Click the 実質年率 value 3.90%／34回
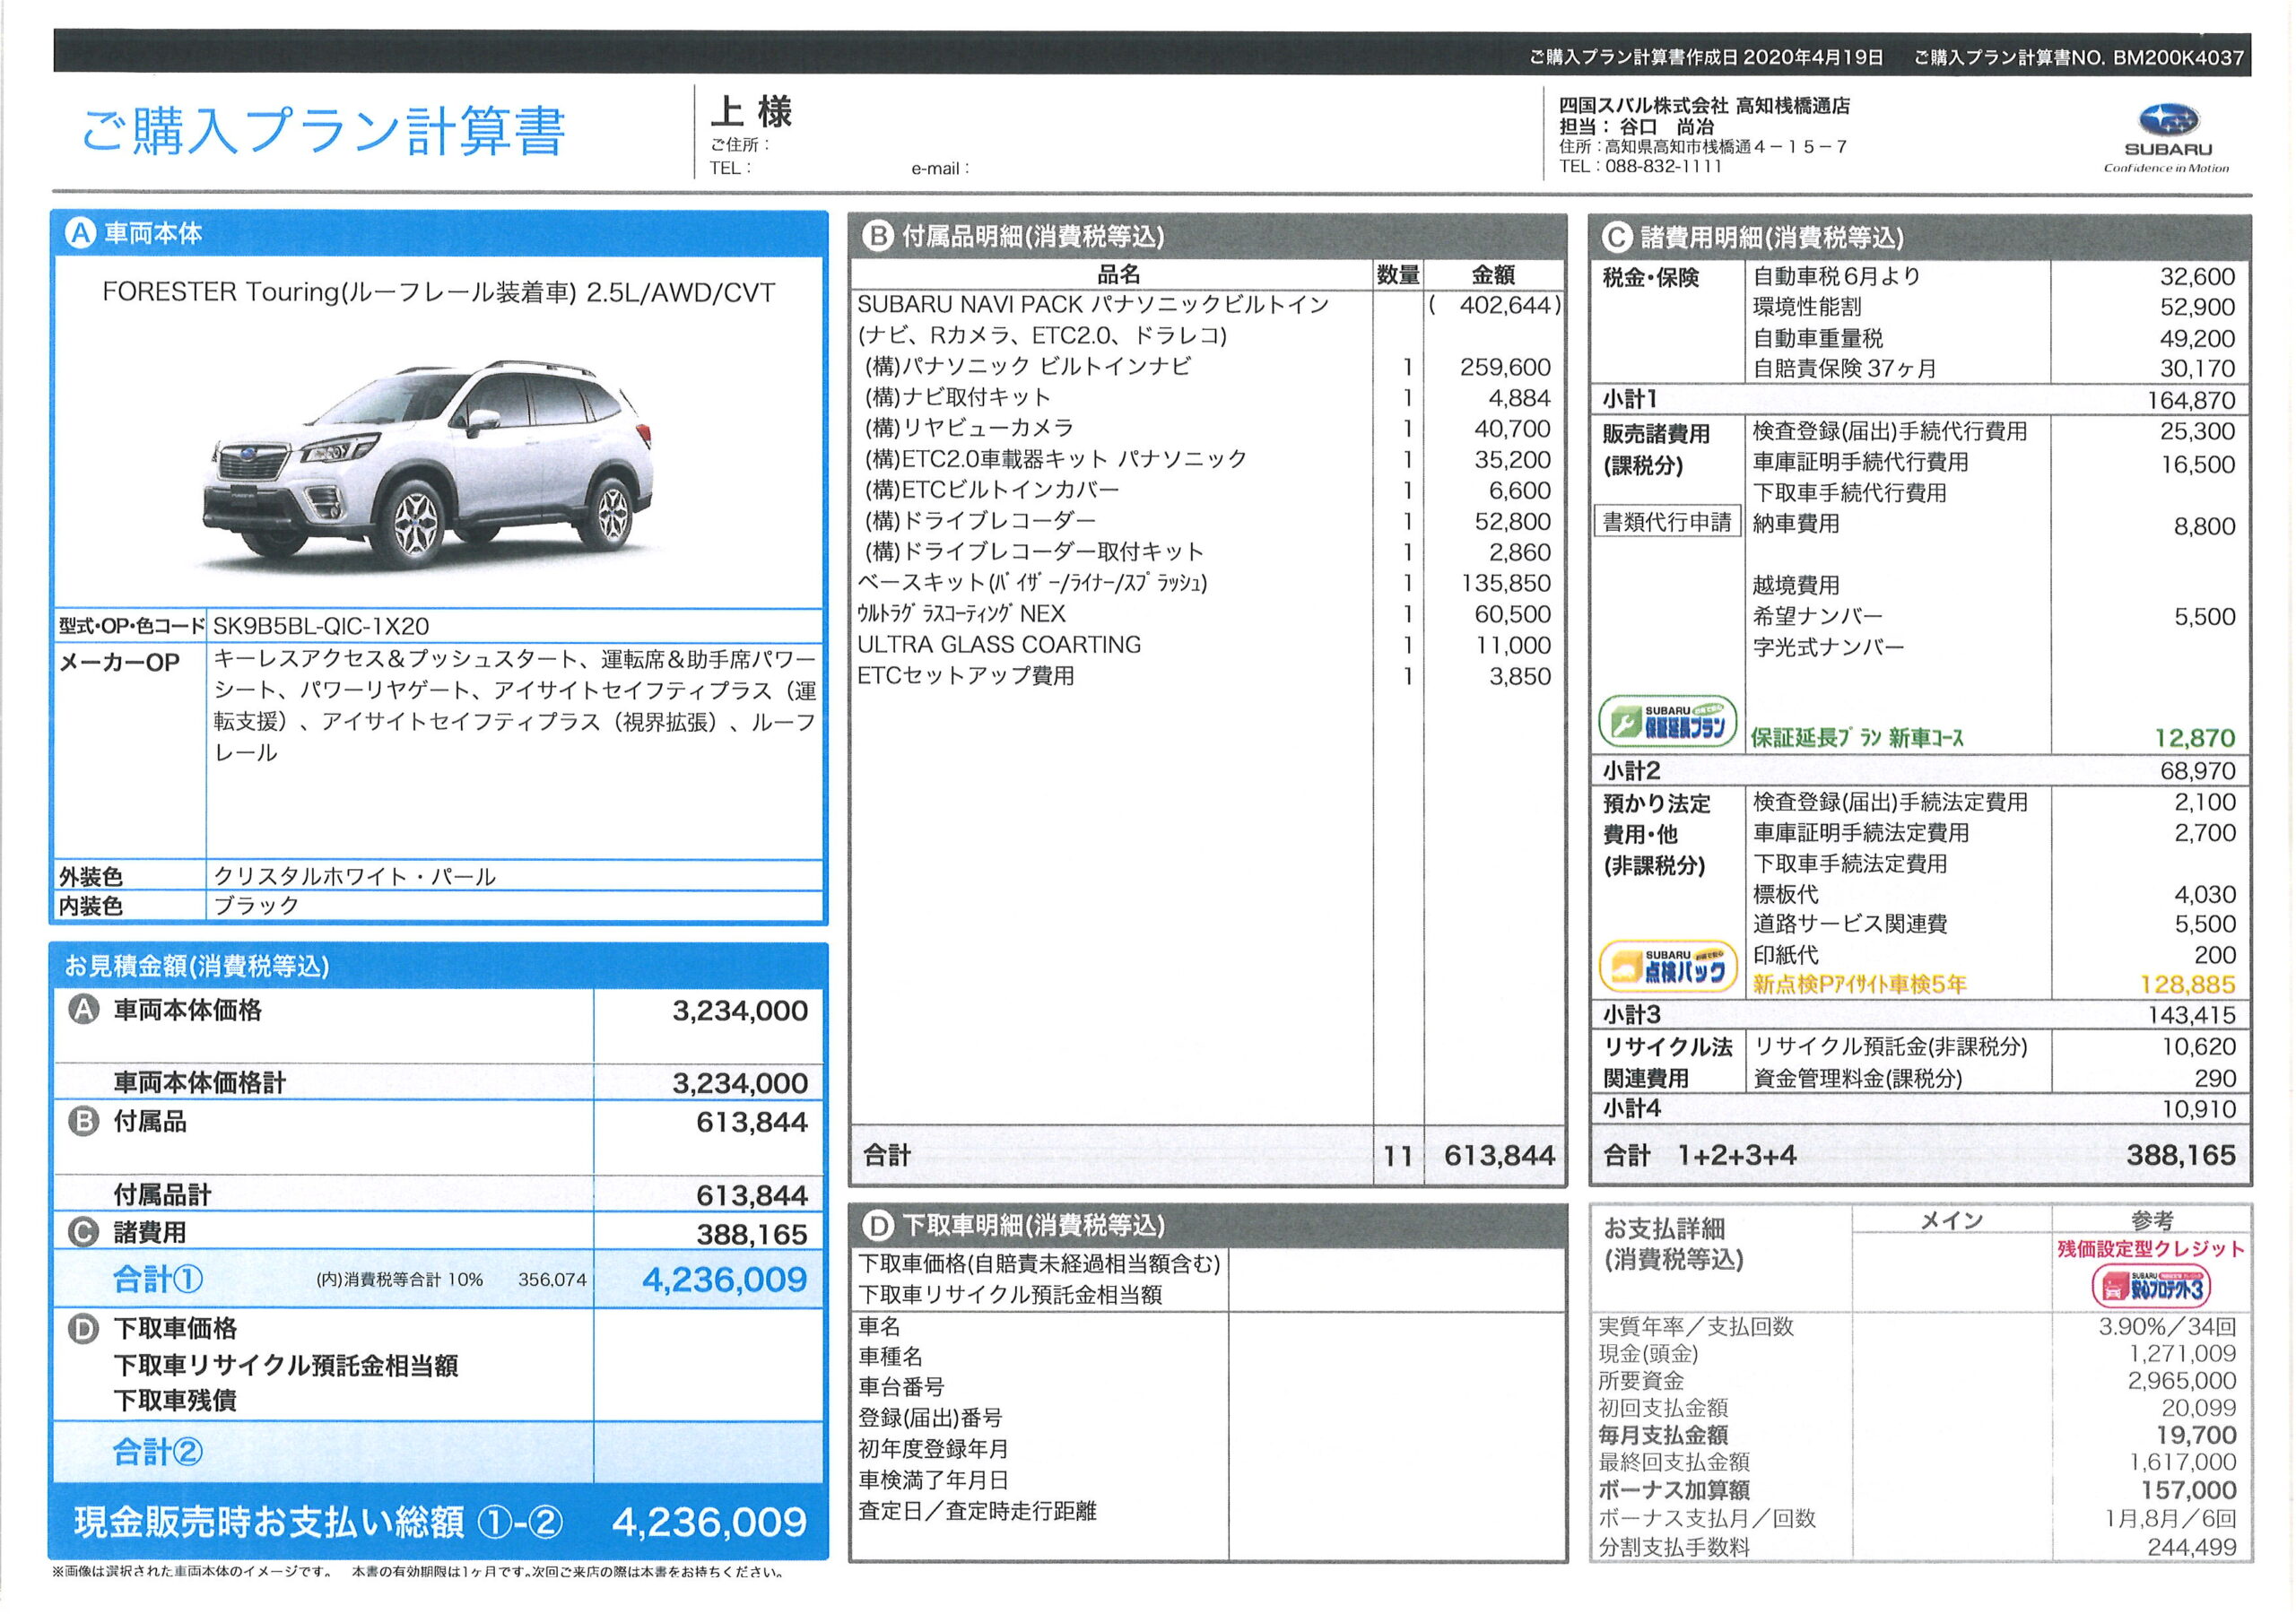The image size is (2296, 1623). [x=2167, y=1327]
